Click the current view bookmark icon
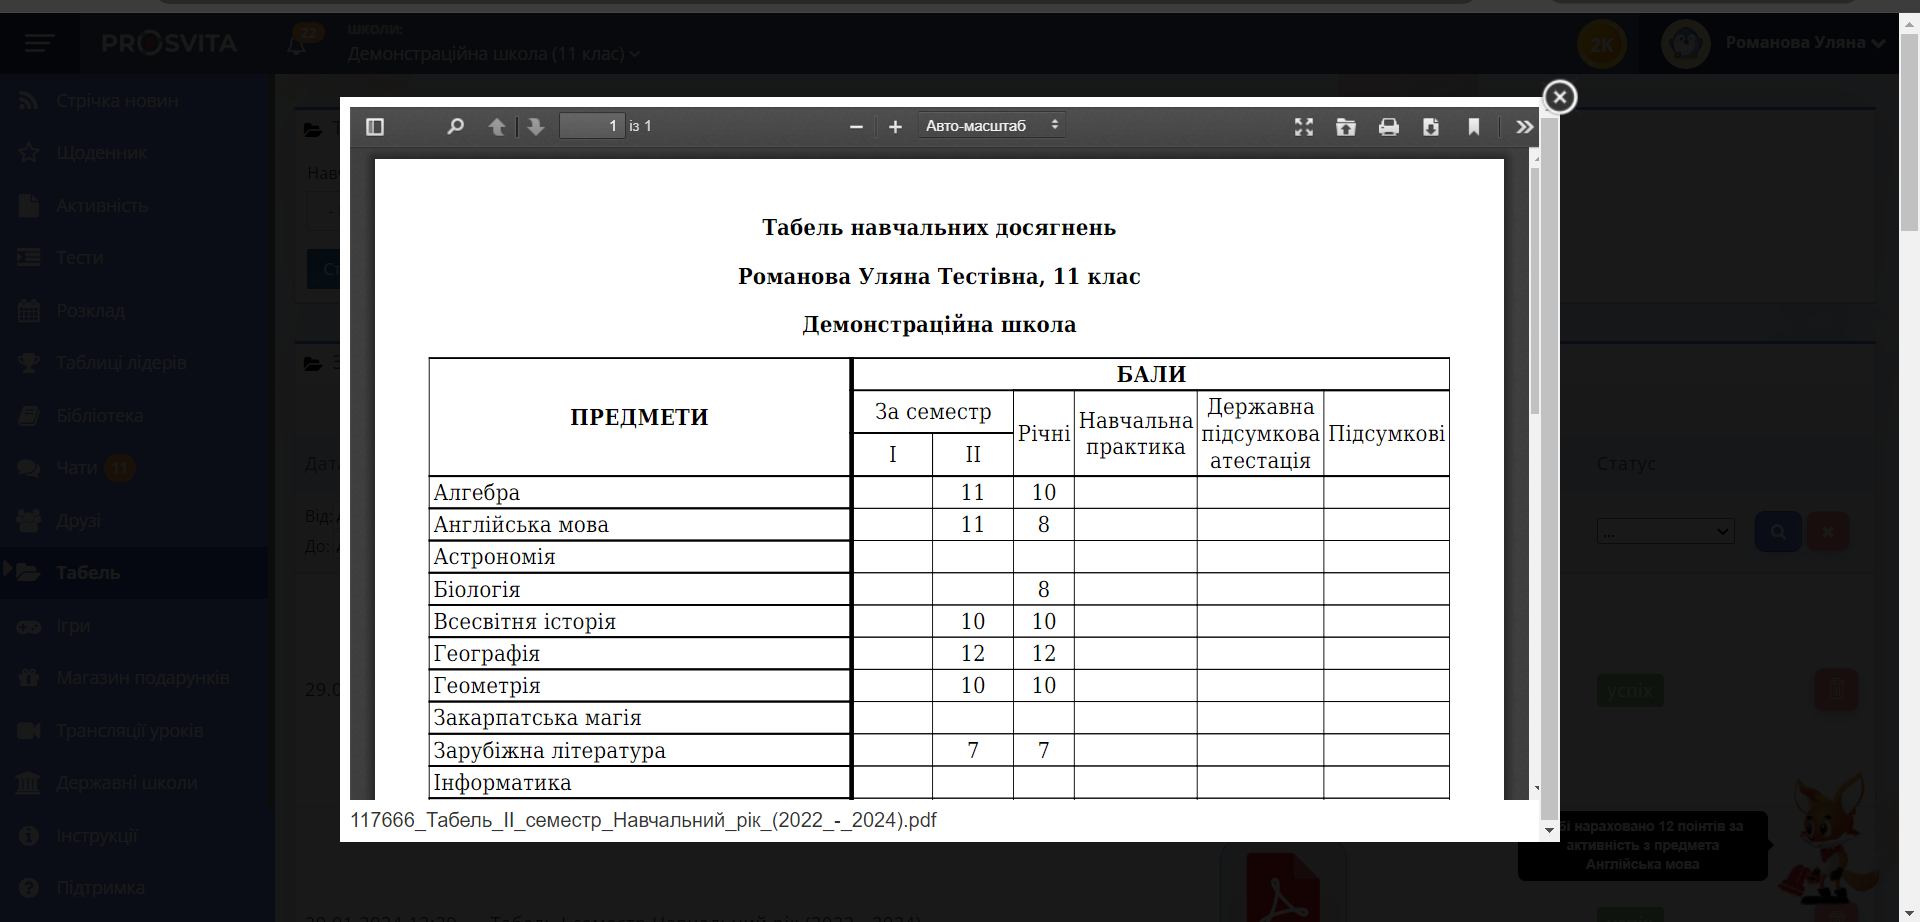The image size is (1920, 922). coord(1474,127)
